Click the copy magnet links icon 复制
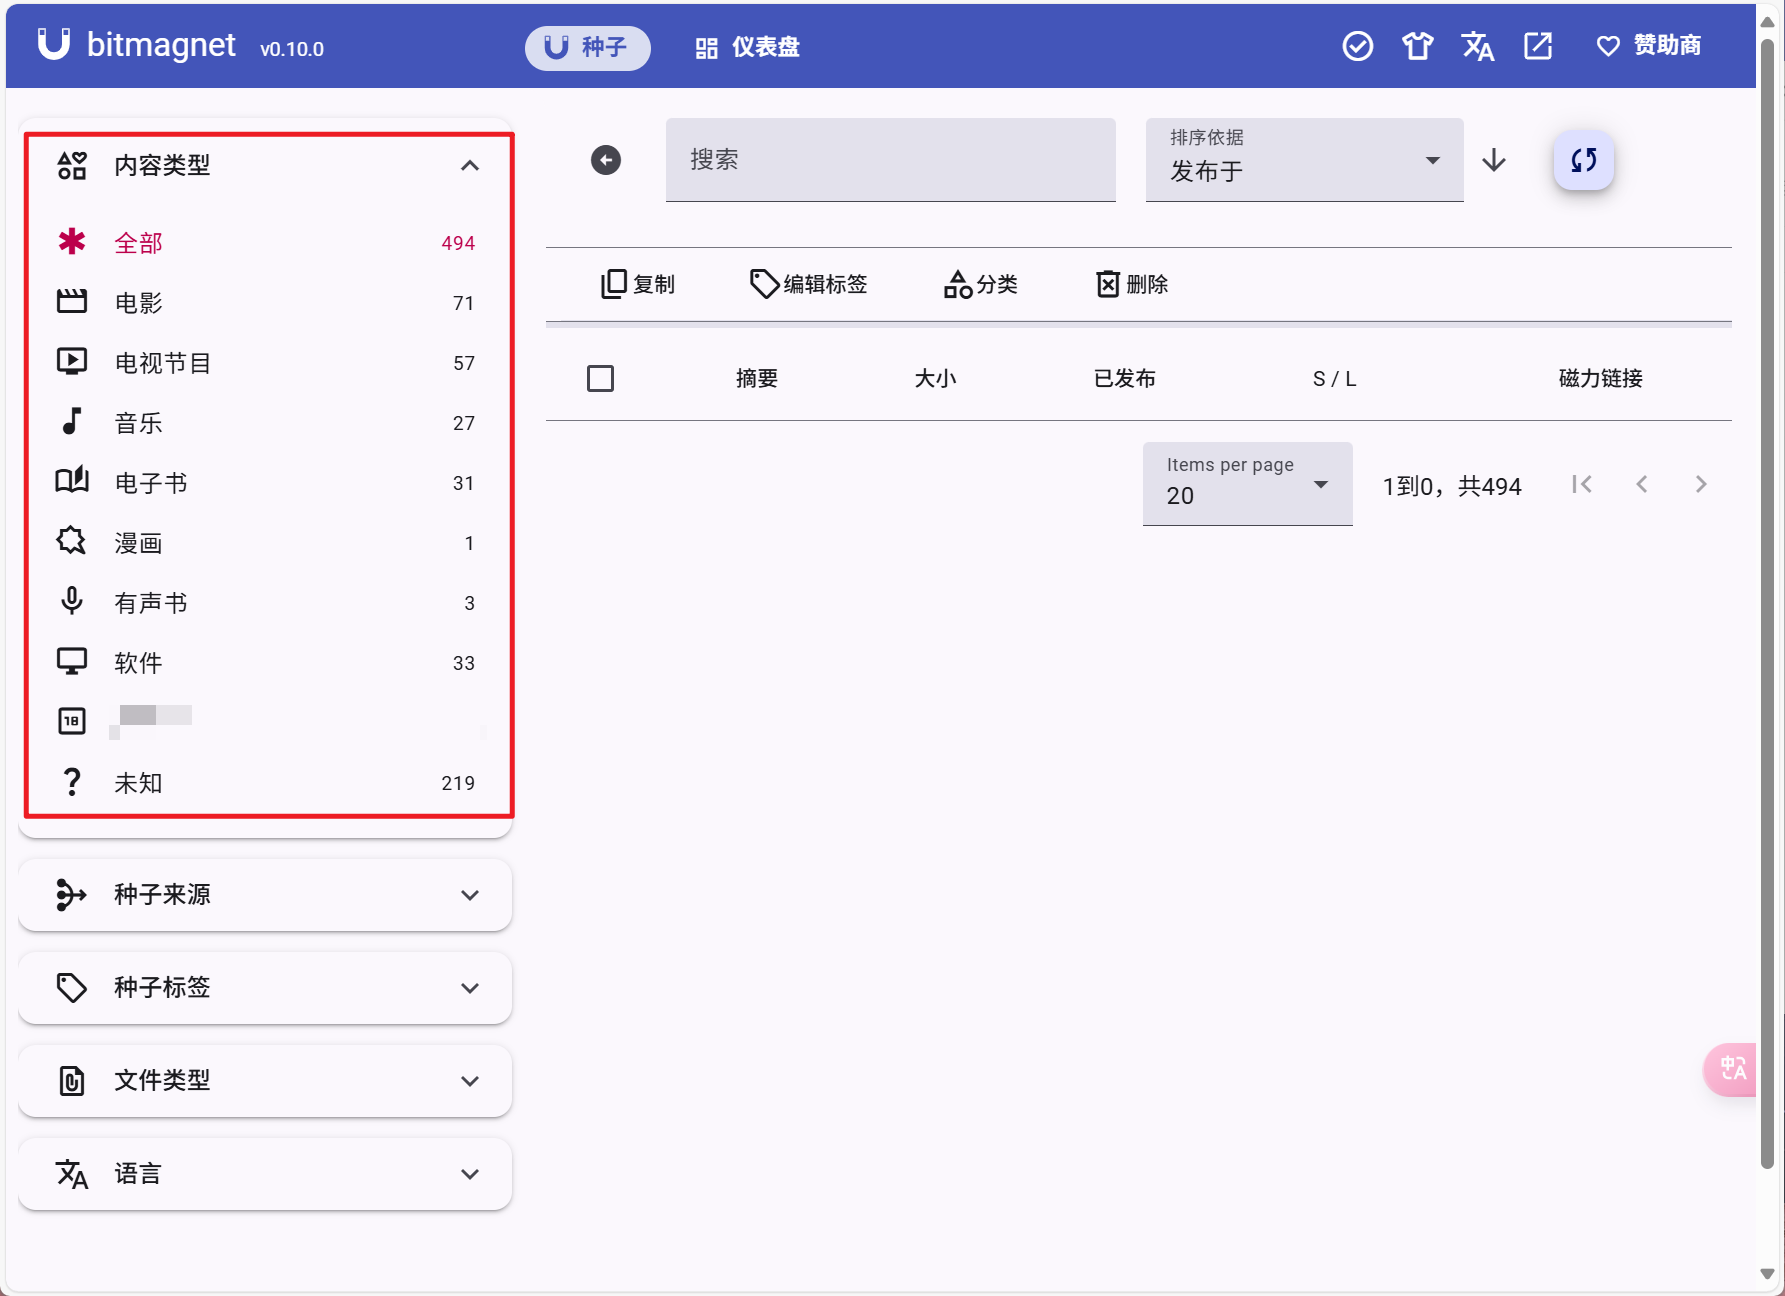Image resolution: width=1785 pixels, height=1296 pixels. click(637, 284)
